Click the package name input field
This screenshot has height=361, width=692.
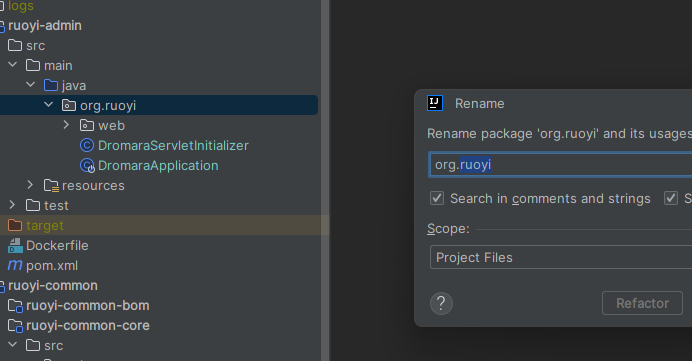click(560, 165)
